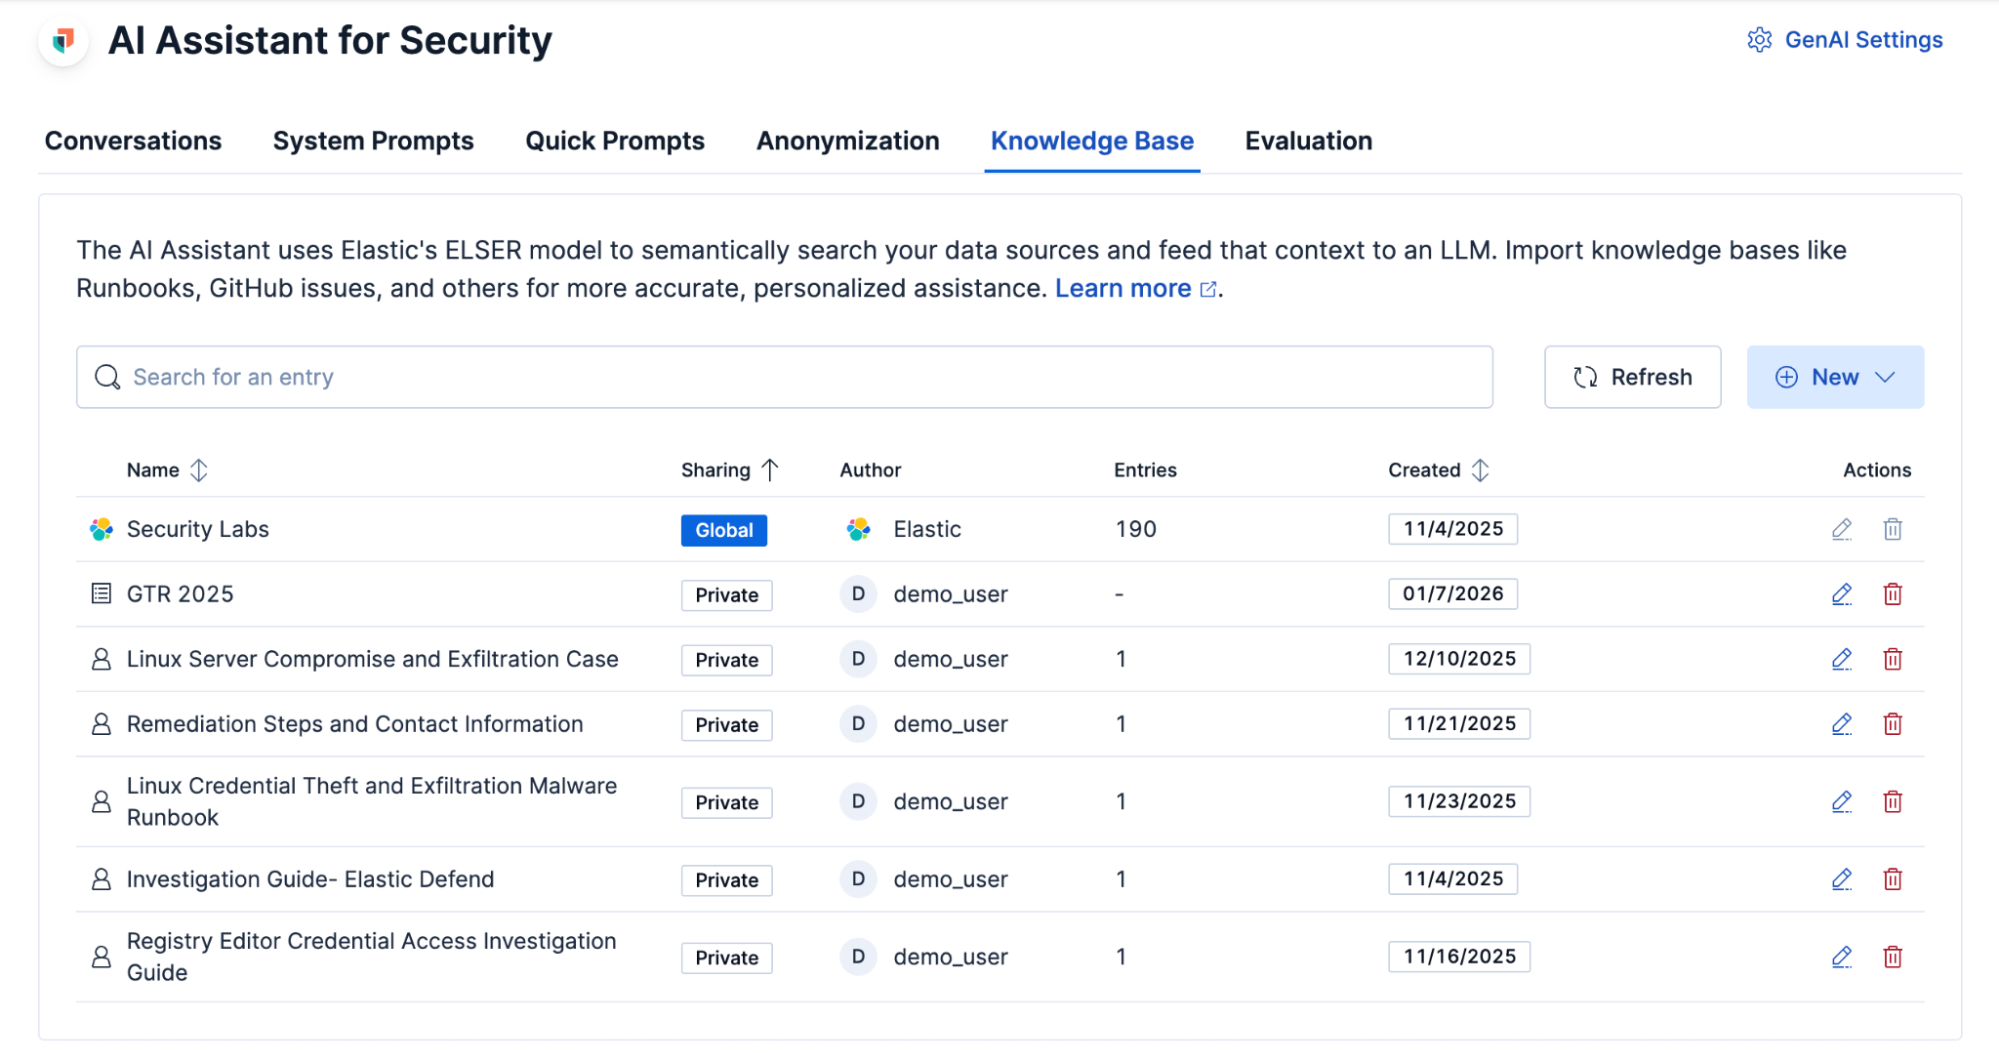1999x1053 pixels.
Task: Delete the GTR 2025 entry
Action: click(1892, 594)
